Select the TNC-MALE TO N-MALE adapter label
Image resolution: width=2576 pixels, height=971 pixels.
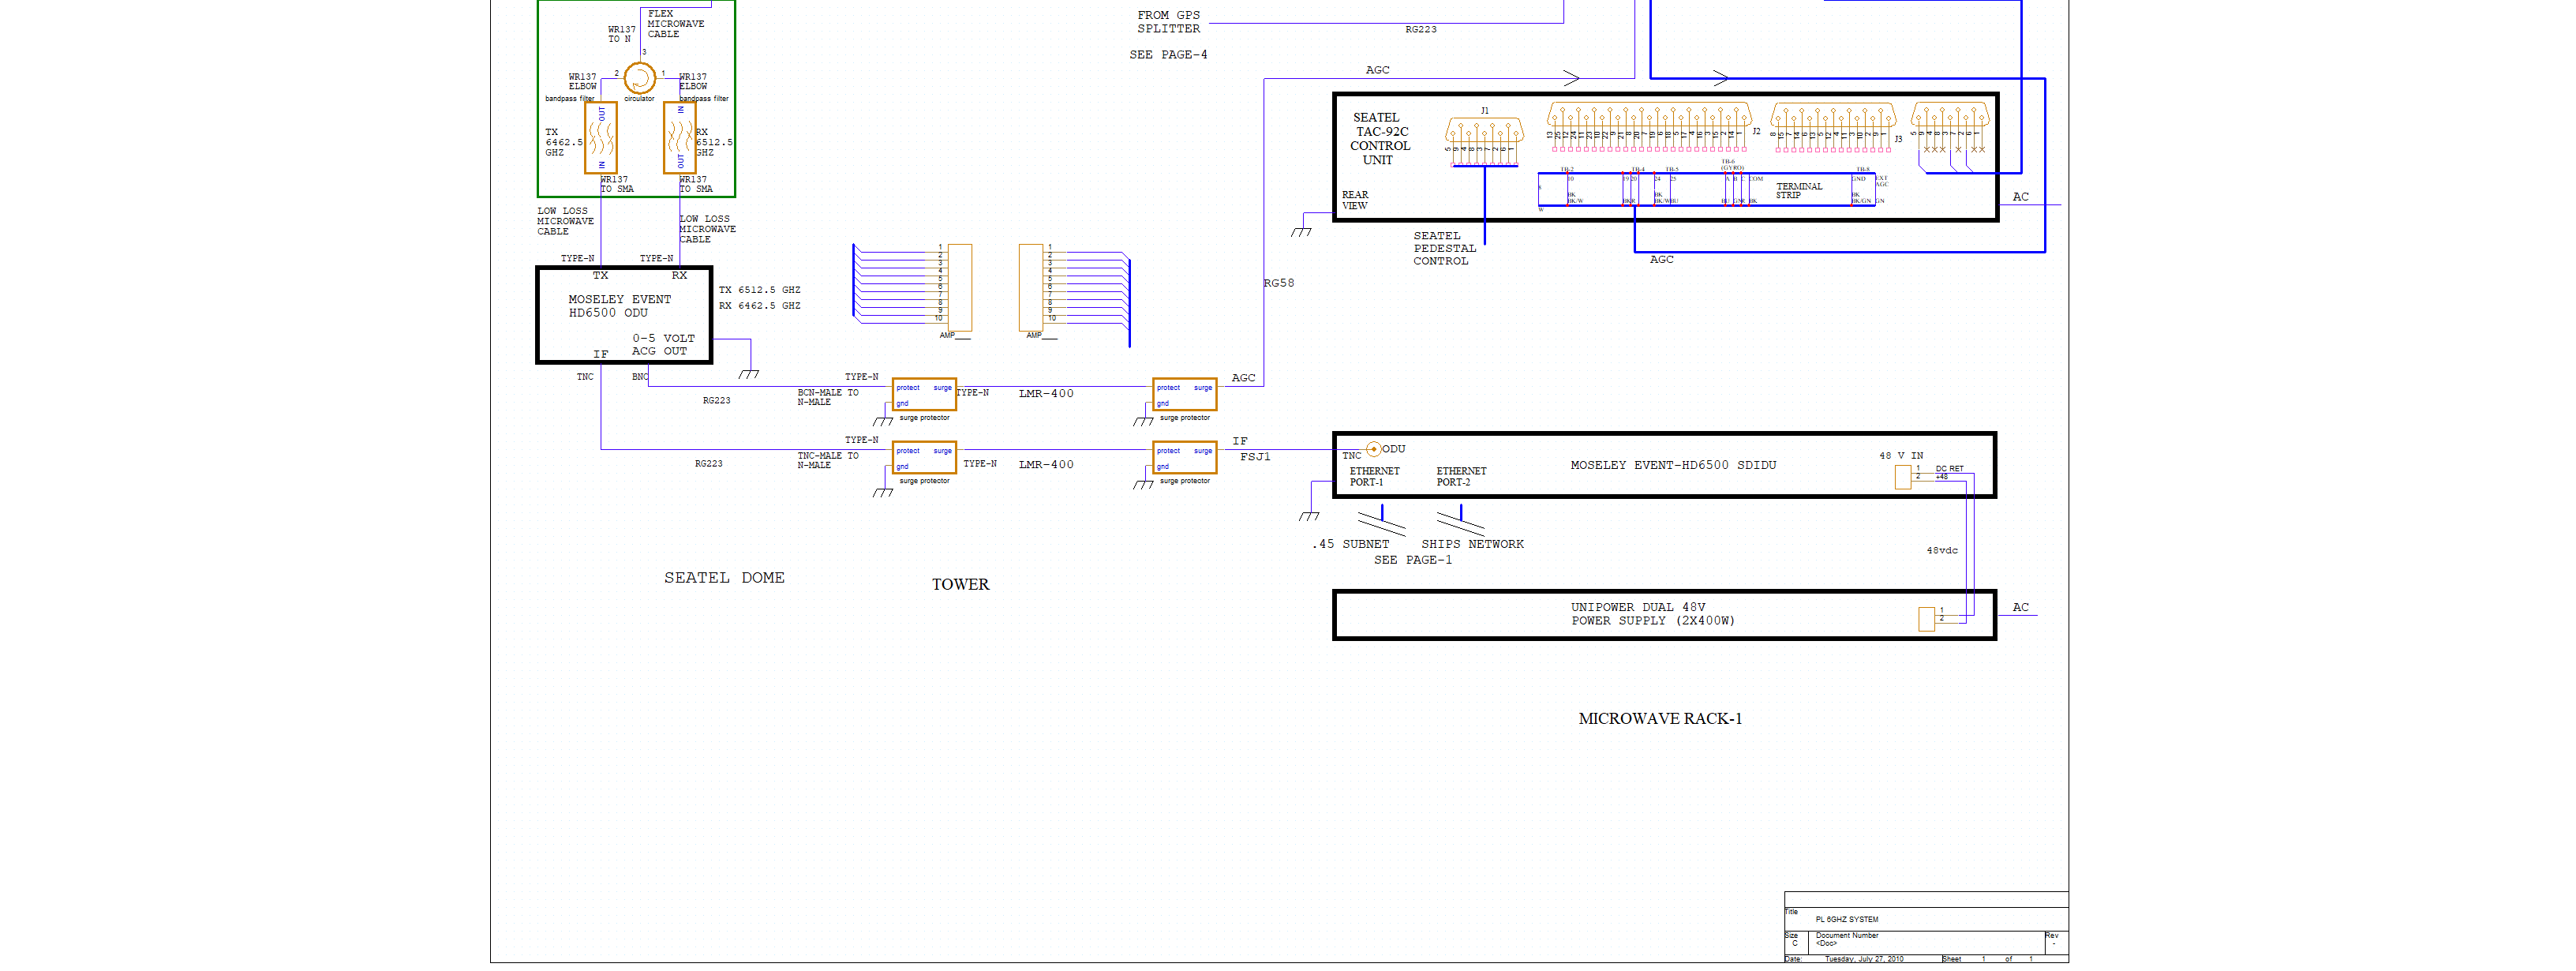coord(828,460)
